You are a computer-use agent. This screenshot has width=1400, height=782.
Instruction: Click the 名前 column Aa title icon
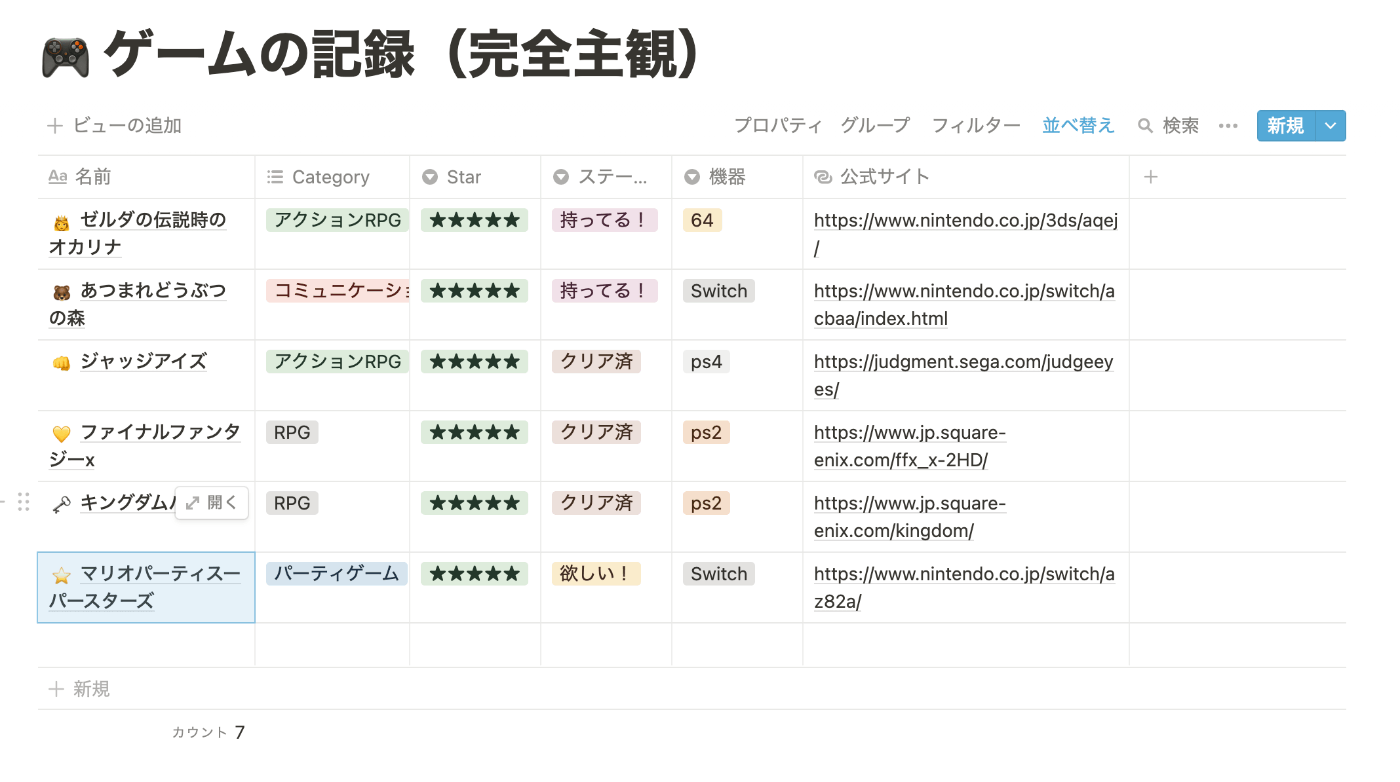[x=58, y=177]
